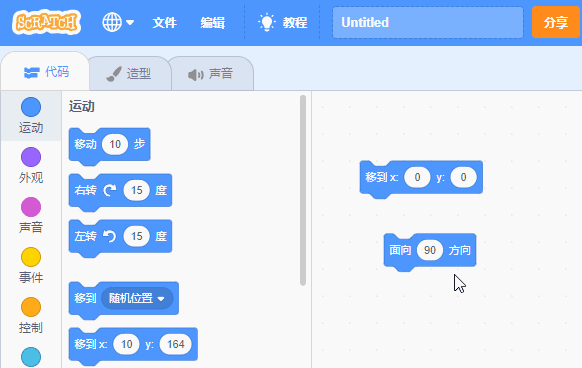Open the 文件 menu
The height and width of the screenshot is (368, 582).
coord(164,23)
